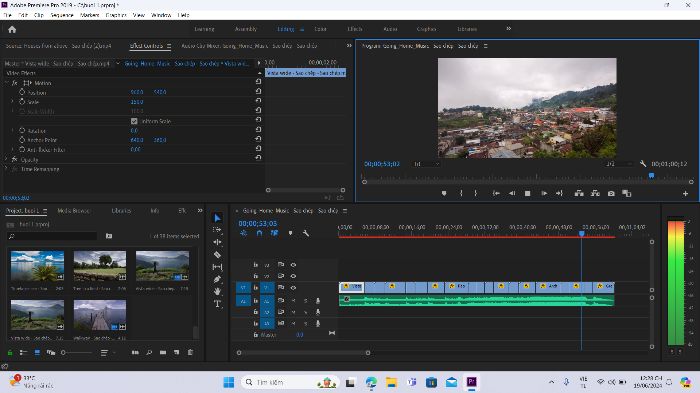
Task: Toggle V1 track lock
Action: coord(256,288)
